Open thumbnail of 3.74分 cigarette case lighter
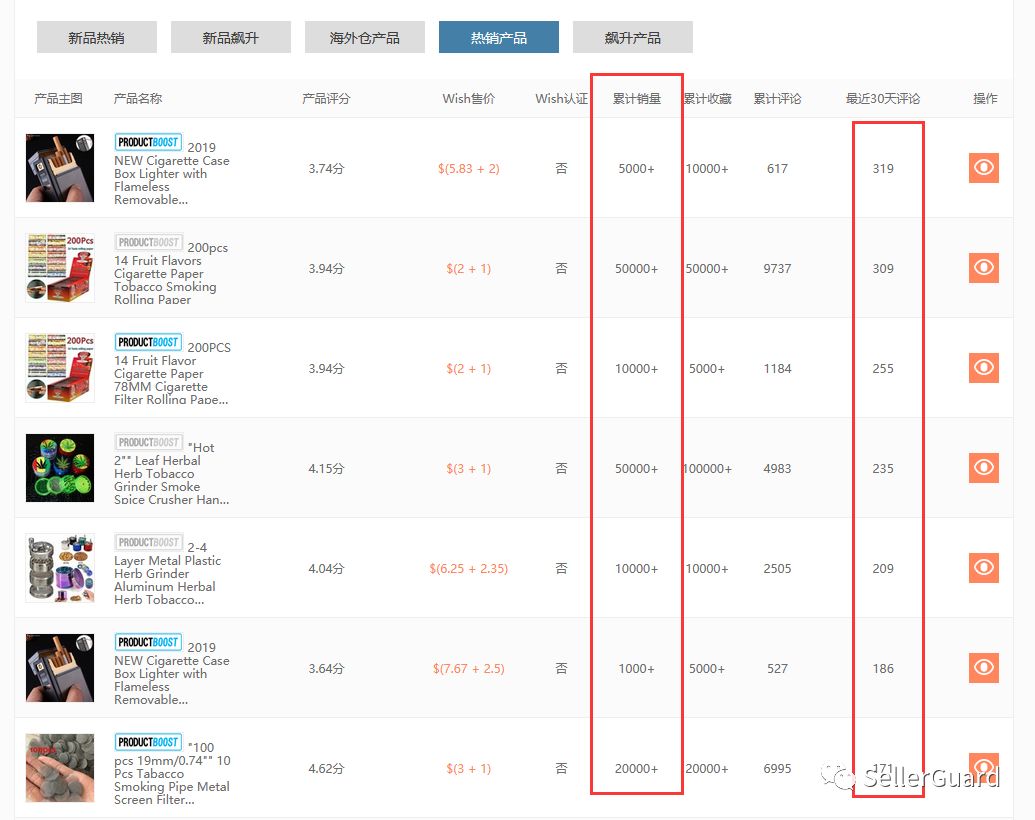The width and height of the screenshot is (1035, 820). pos(60,168)
